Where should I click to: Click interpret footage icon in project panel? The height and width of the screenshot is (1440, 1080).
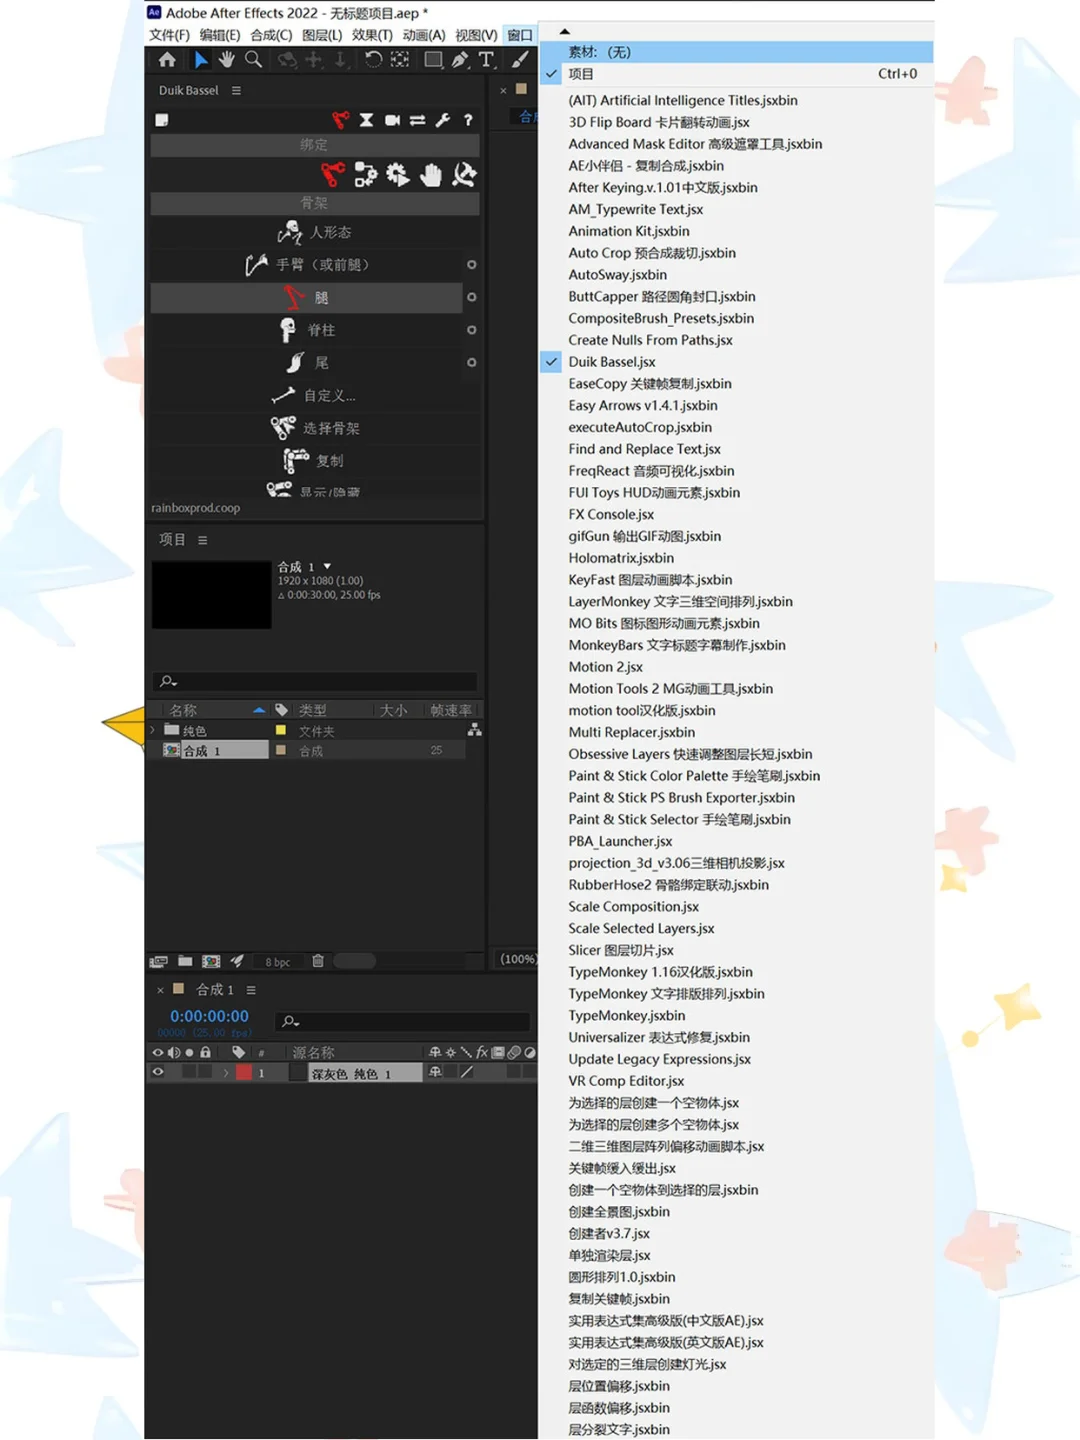click(159, 961)
